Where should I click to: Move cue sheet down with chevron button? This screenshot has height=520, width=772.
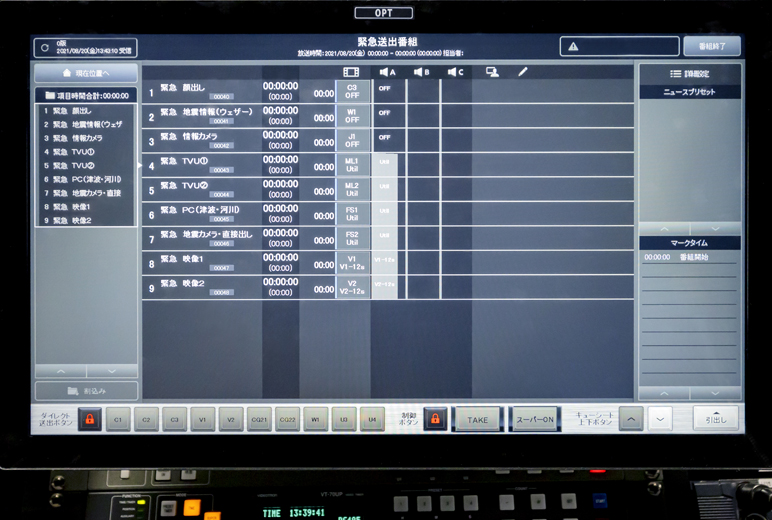pyautogui.click(x=660, y=420)
